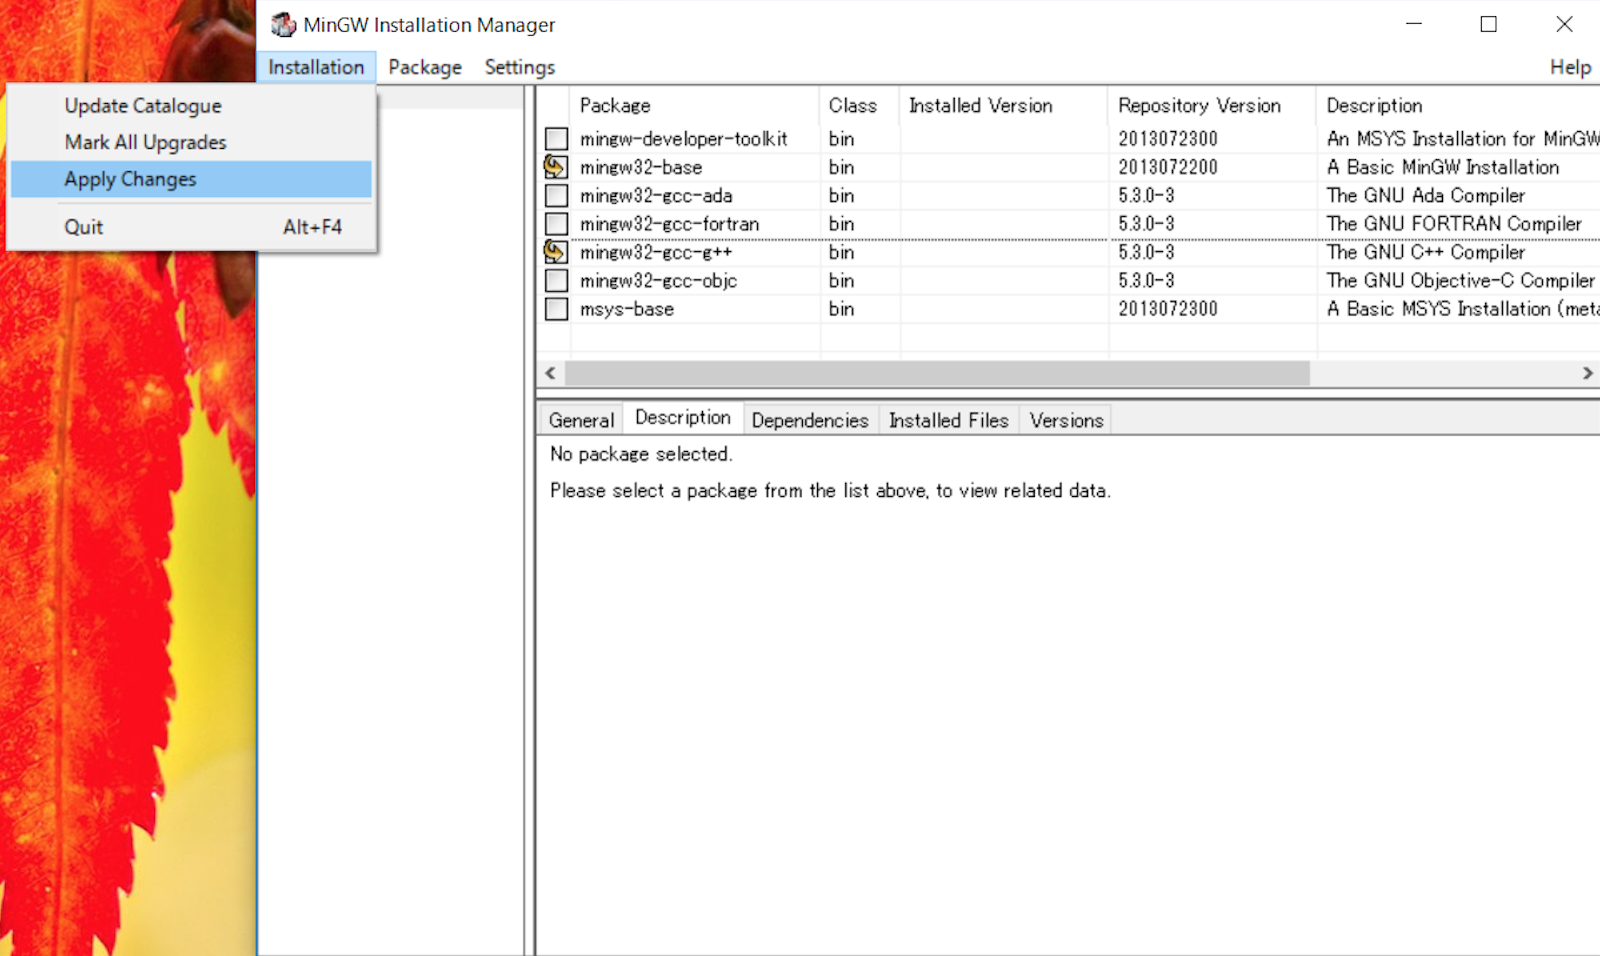The width and height of the screenshot is (1600, 956).
Task: Select the mingw32-gcc-ada package name
Action: click(656, 196)
